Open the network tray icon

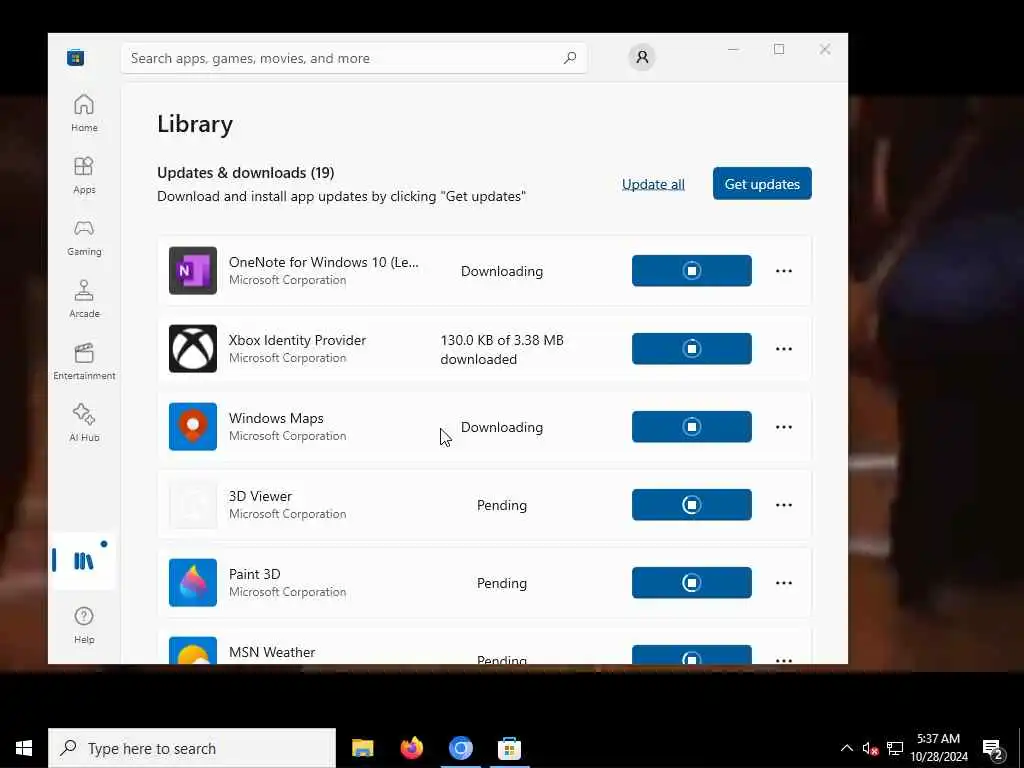895,748
